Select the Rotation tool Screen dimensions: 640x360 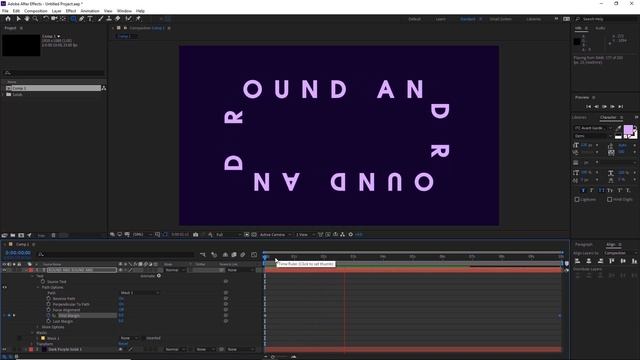(x=46, y=19)
